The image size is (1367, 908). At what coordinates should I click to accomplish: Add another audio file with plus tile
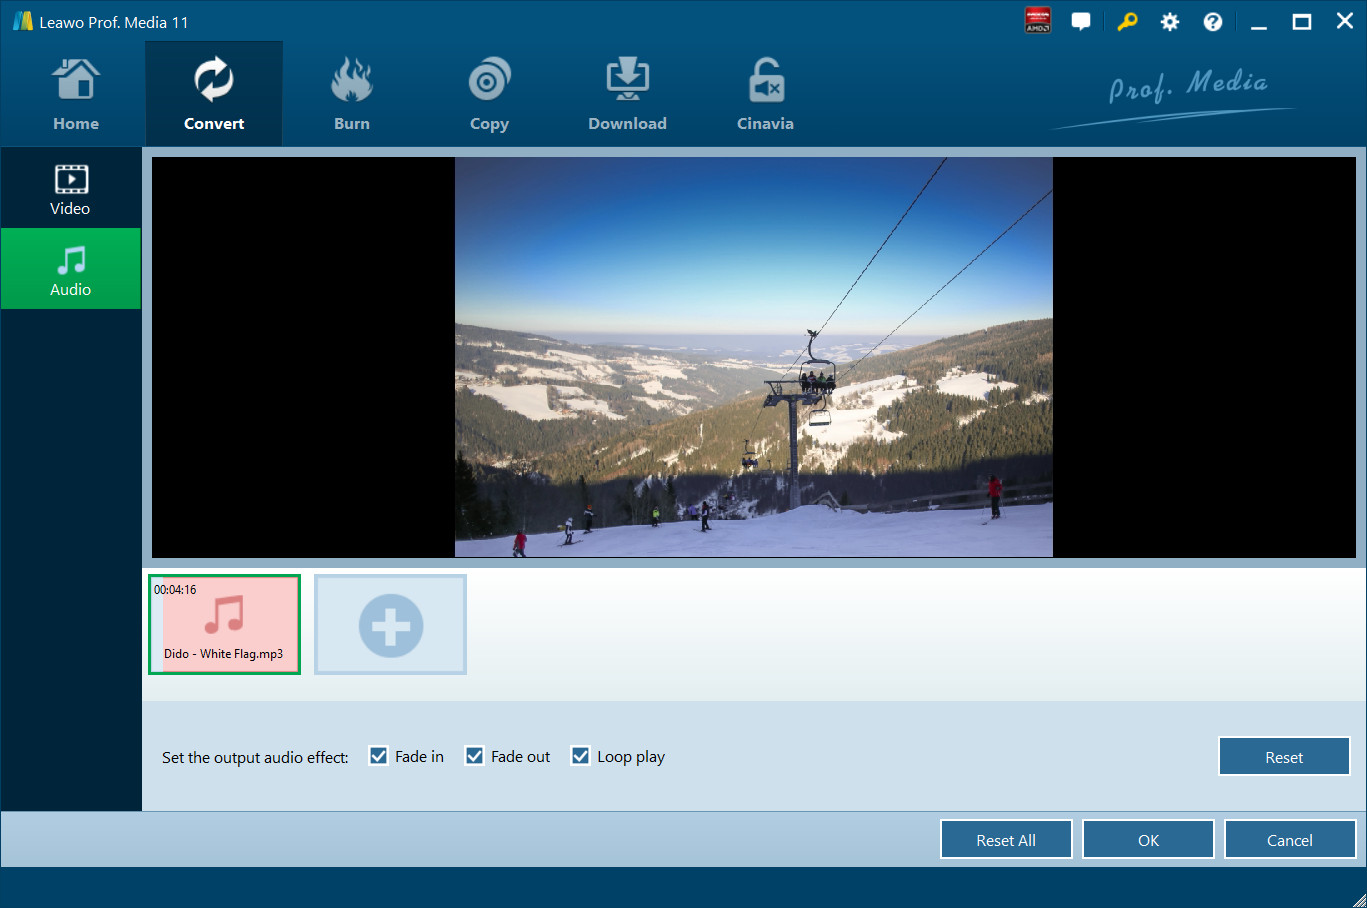click(390, 625)
